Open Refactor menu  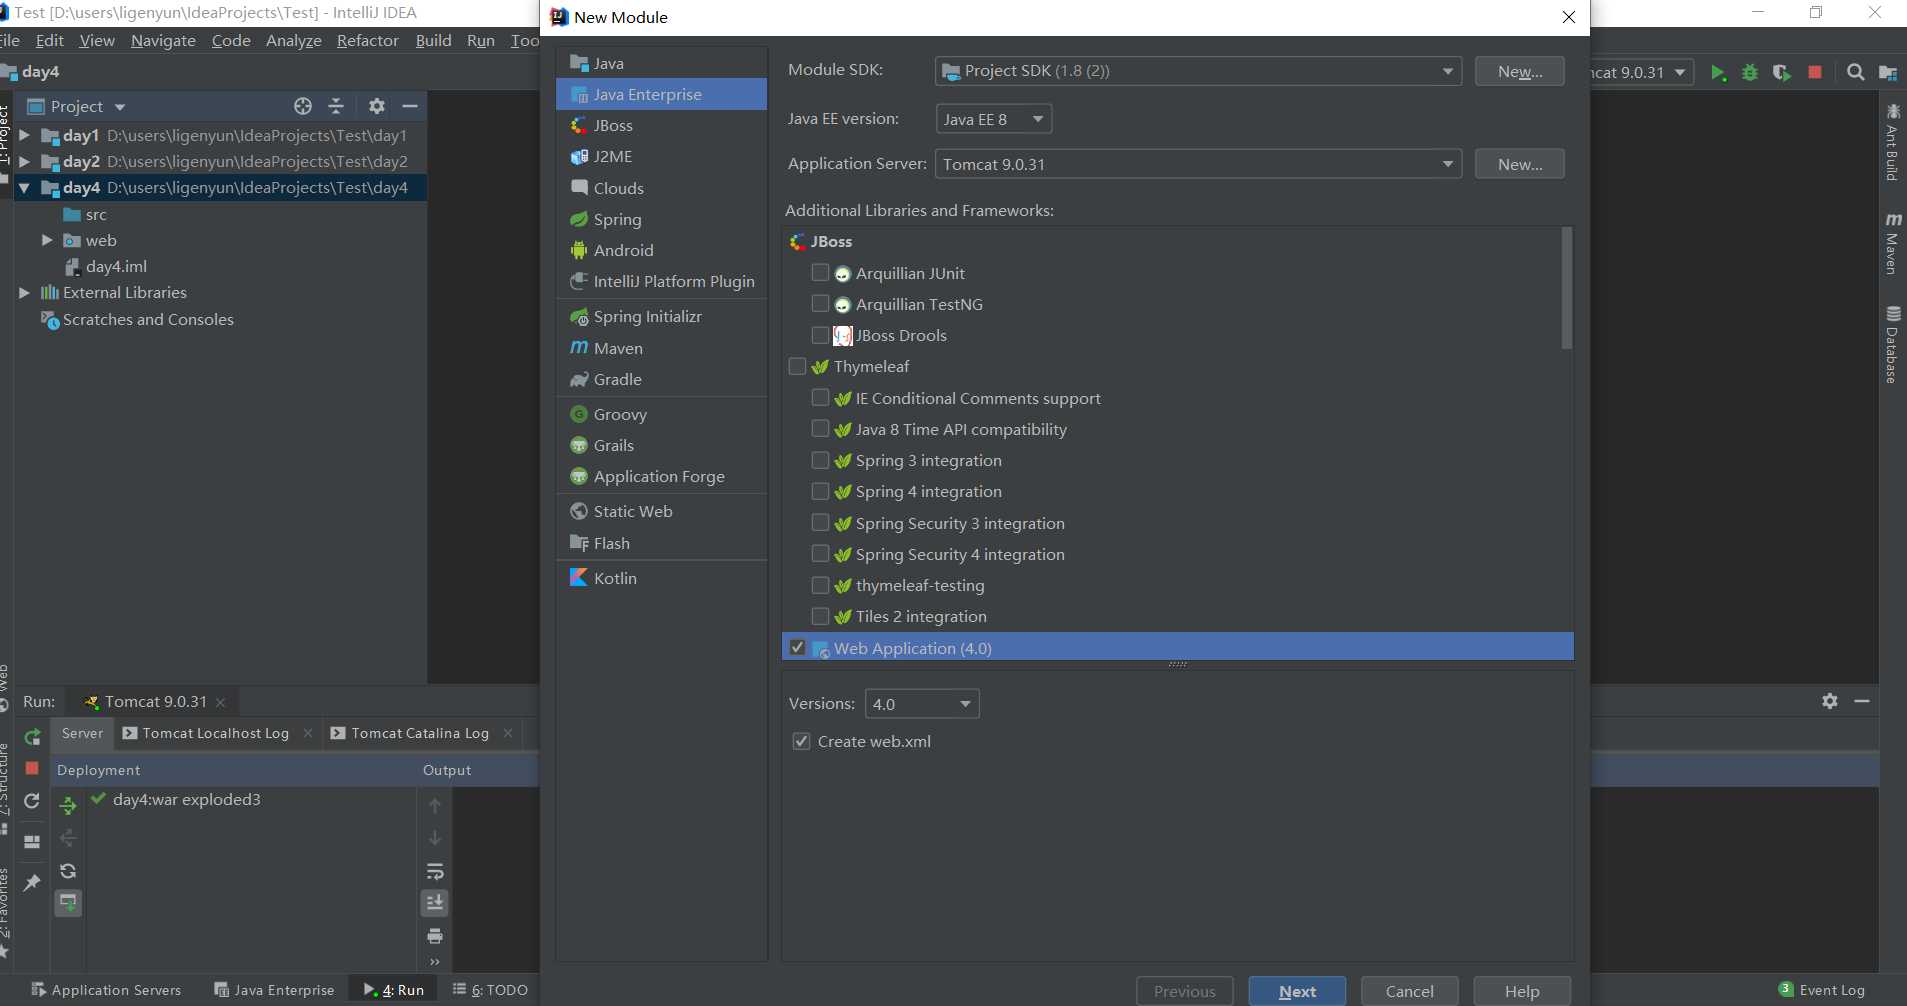[367, 40]
